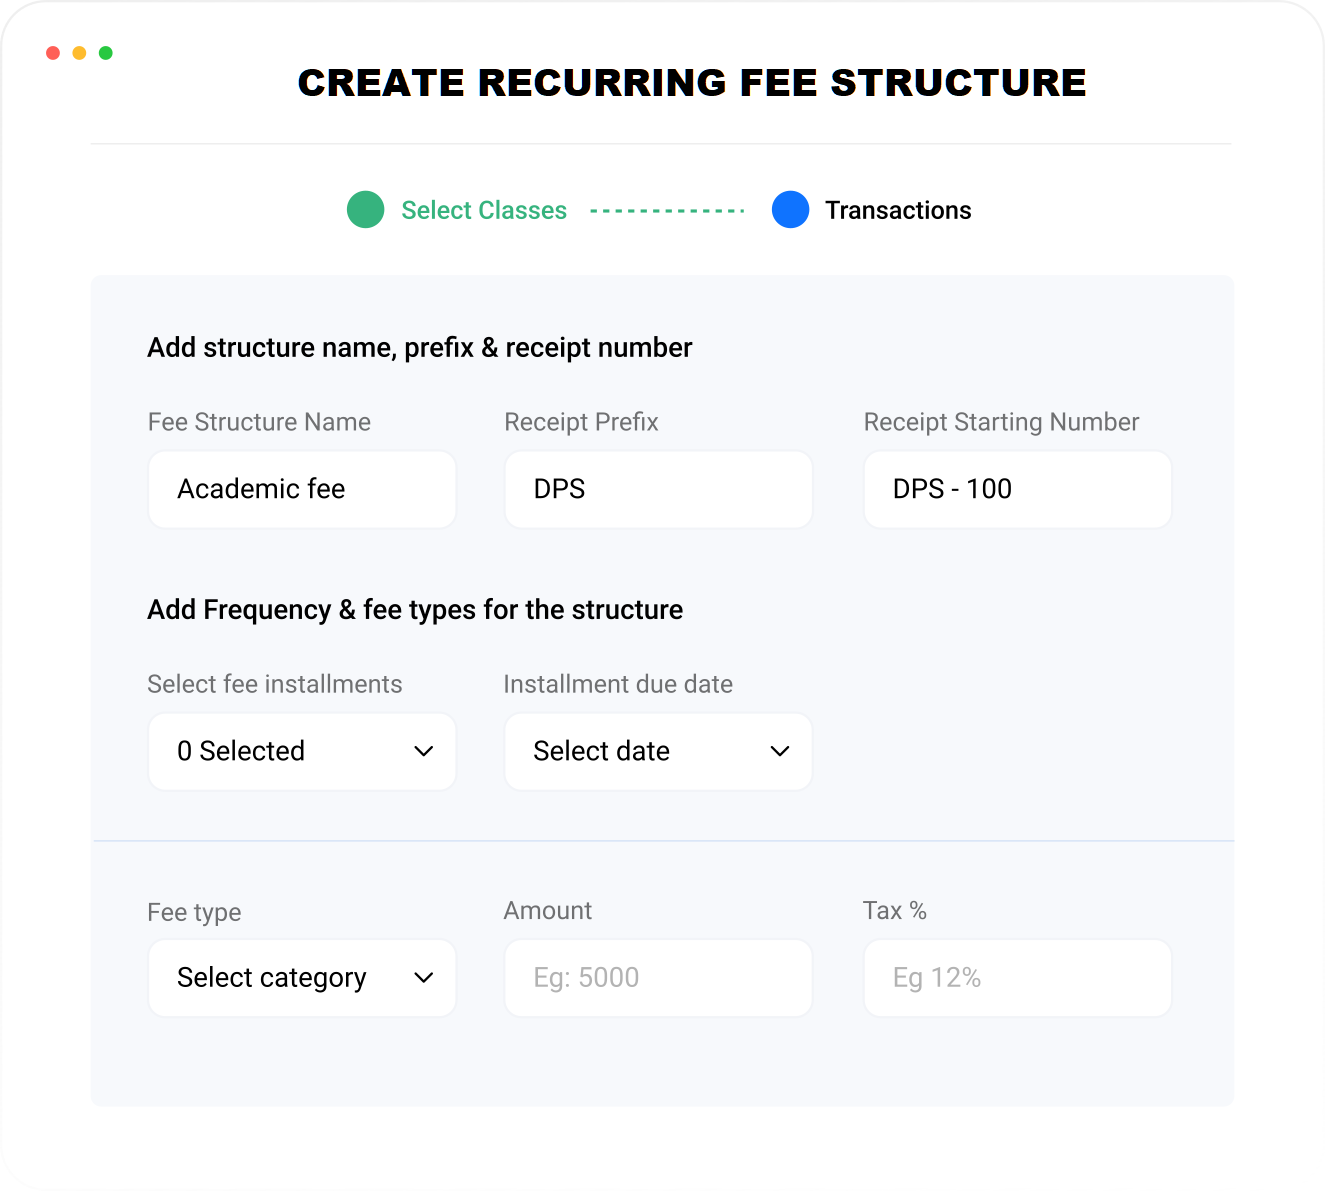The image size is (1325, 1191).
Task: Click the yellow minimize window dot
Action: pos(79,53)
